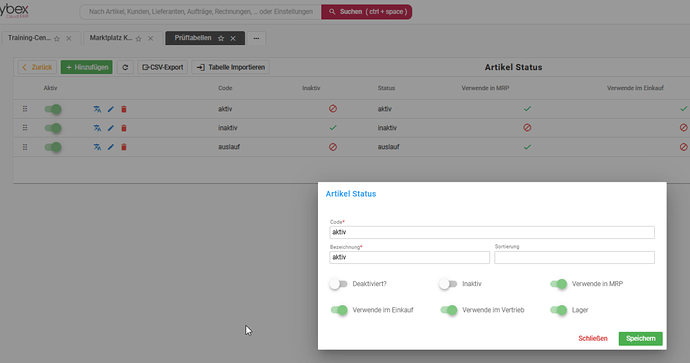The image size is (690, 363).
Task: Open translations for the 'aktiv' row
Action: point(97,109)
